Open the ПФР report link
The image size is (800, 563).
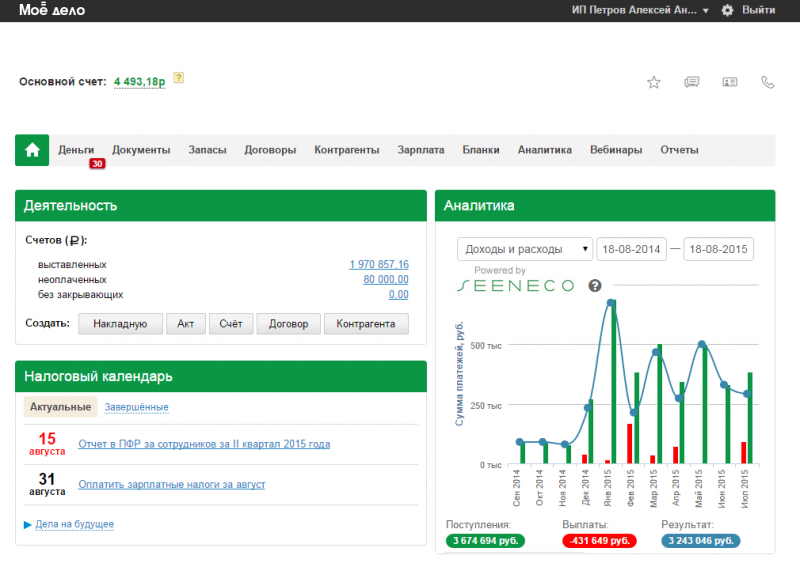(204, 444)
